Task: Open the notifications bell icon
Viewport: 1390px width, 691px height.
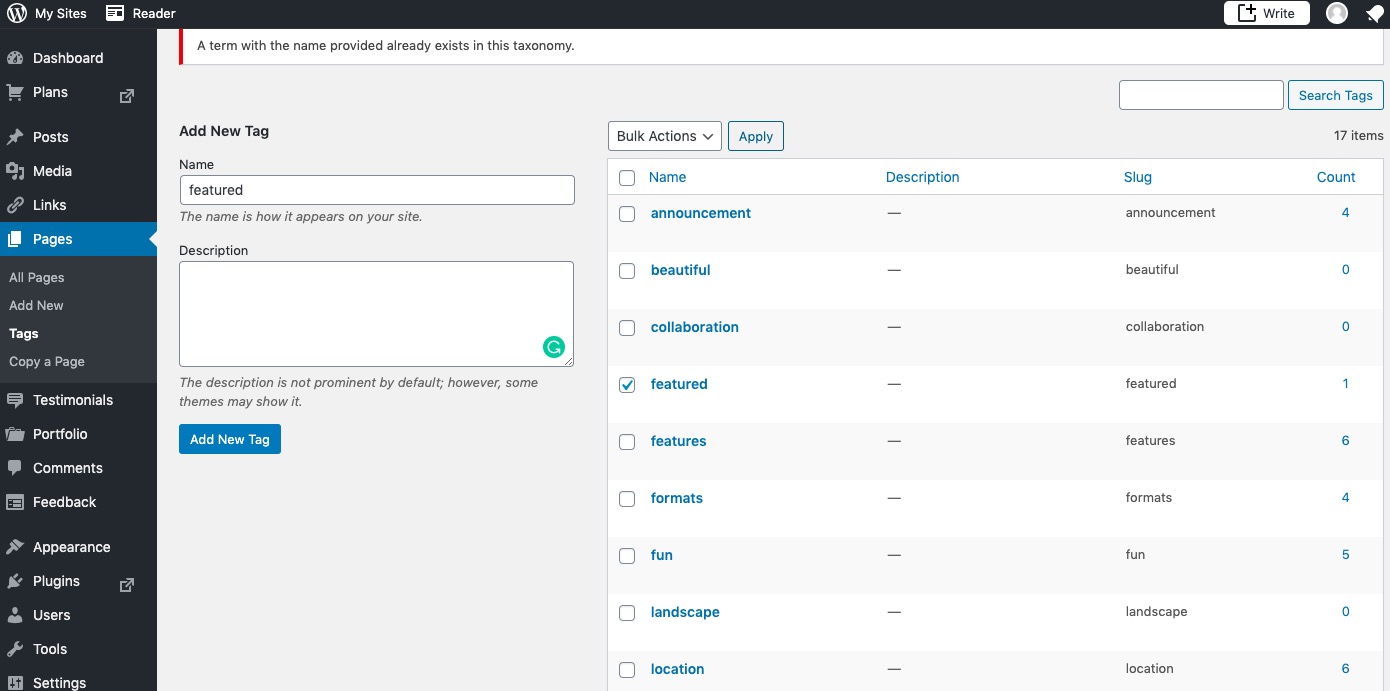Action: tap(1374, 13)
